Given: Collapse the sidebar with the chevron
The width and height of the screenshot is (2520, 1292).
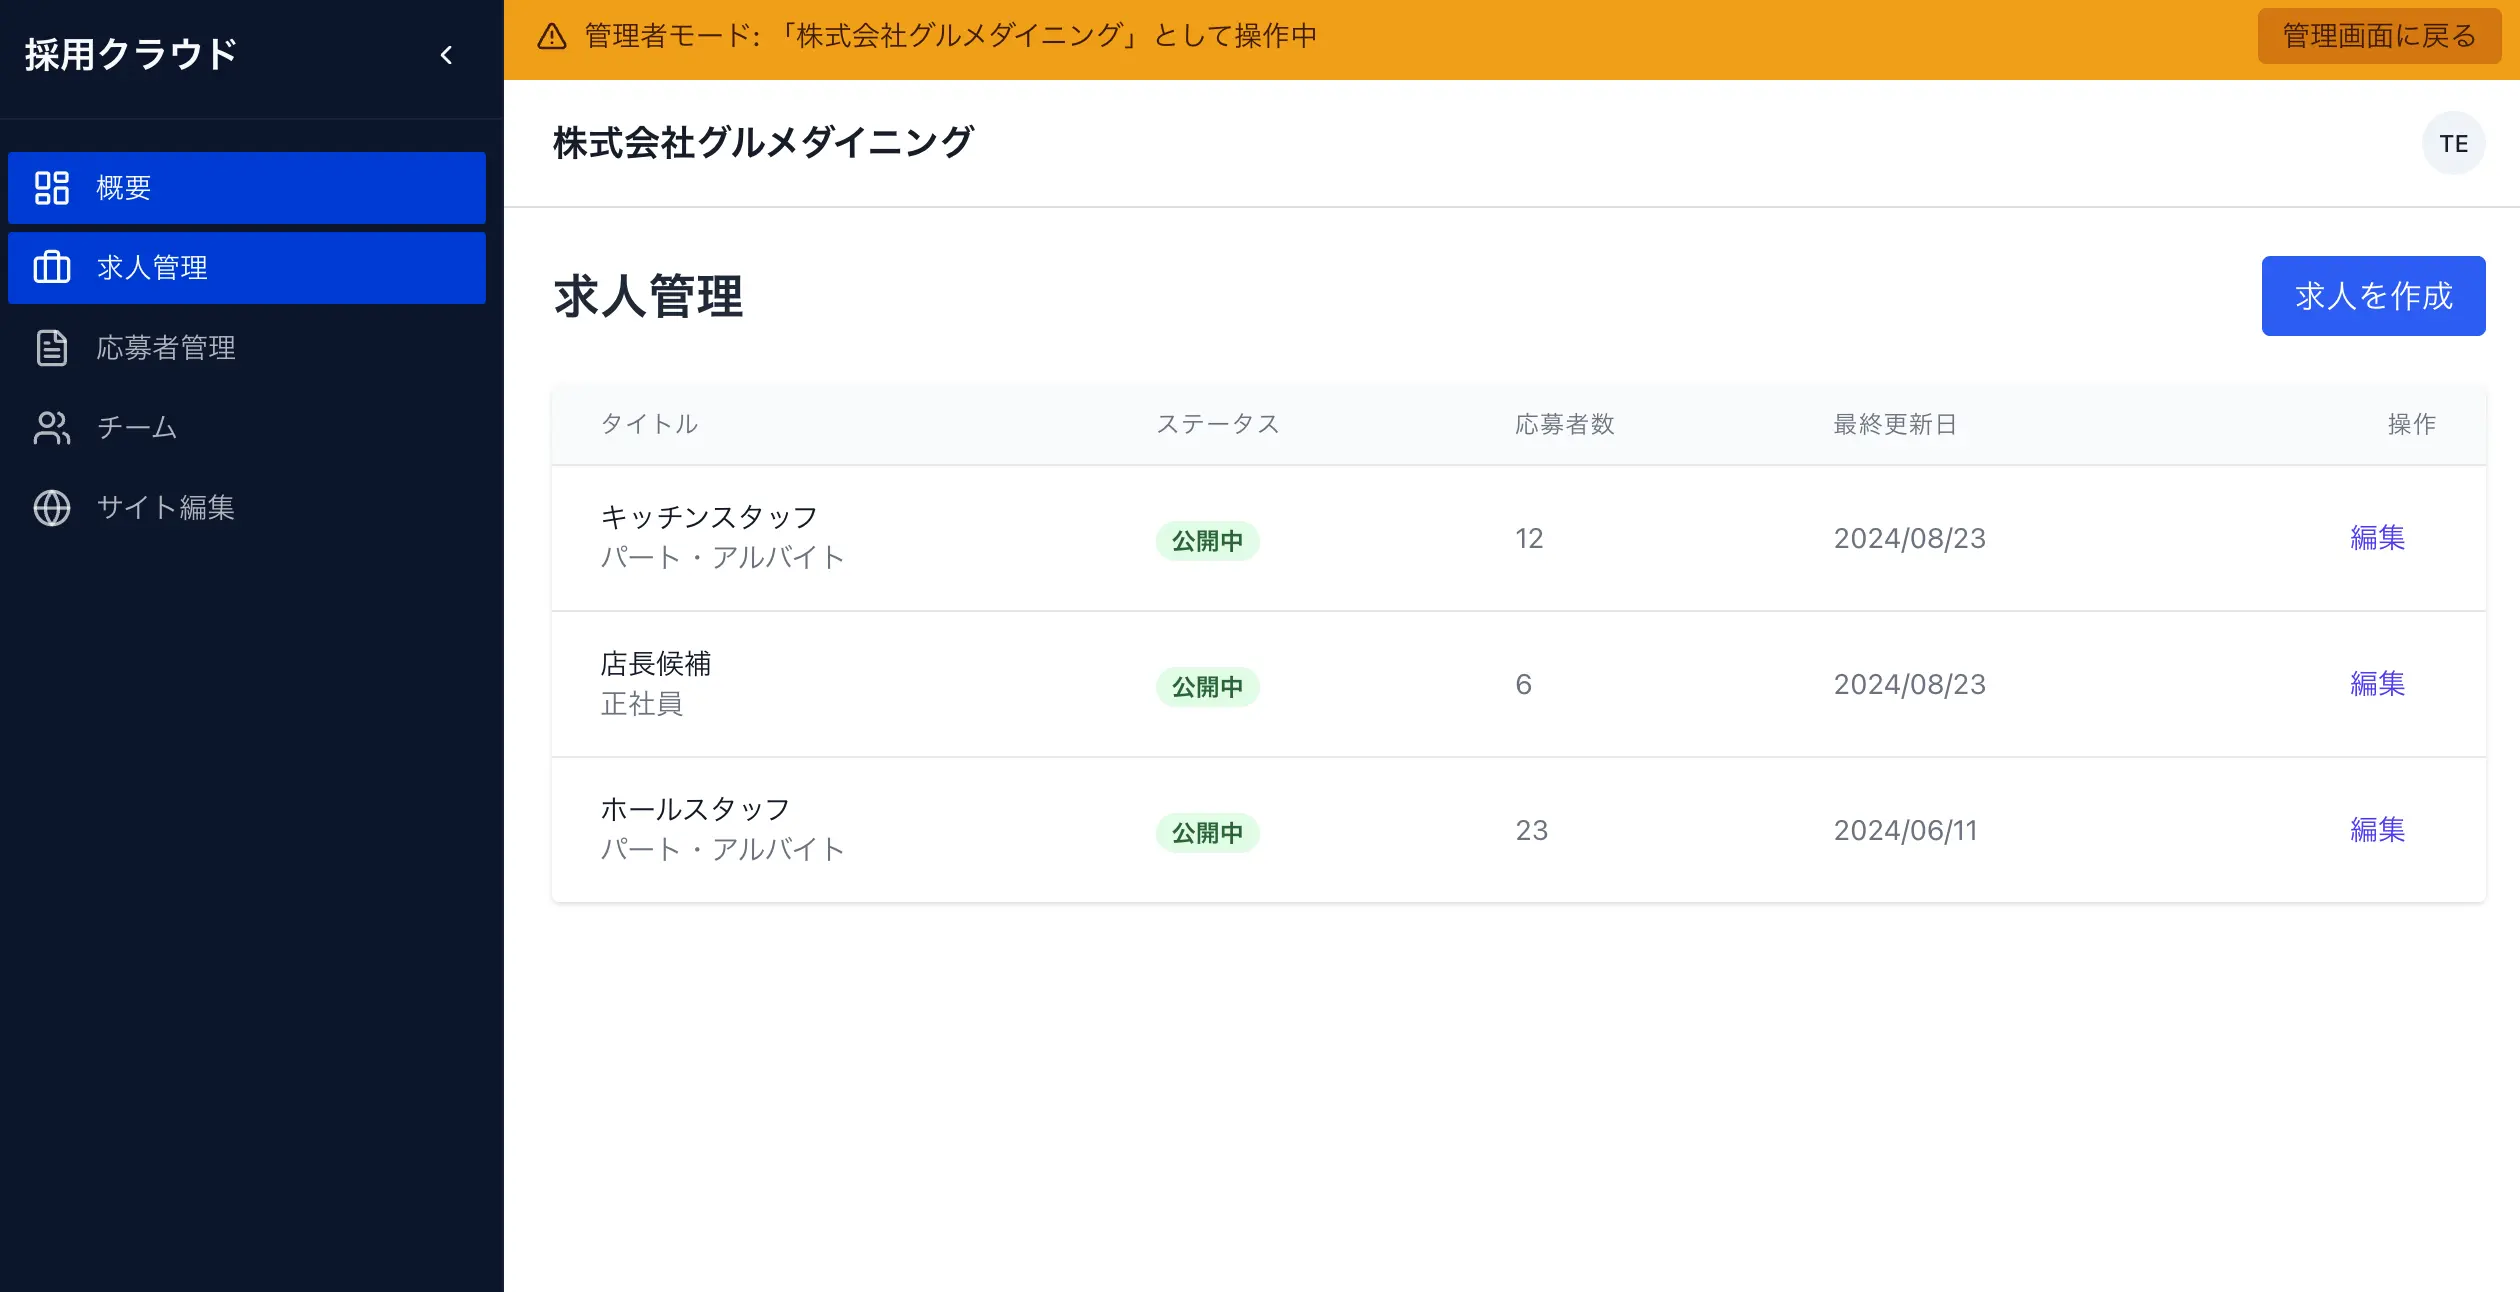Looking at the screenshot, I should pos(446,55).
